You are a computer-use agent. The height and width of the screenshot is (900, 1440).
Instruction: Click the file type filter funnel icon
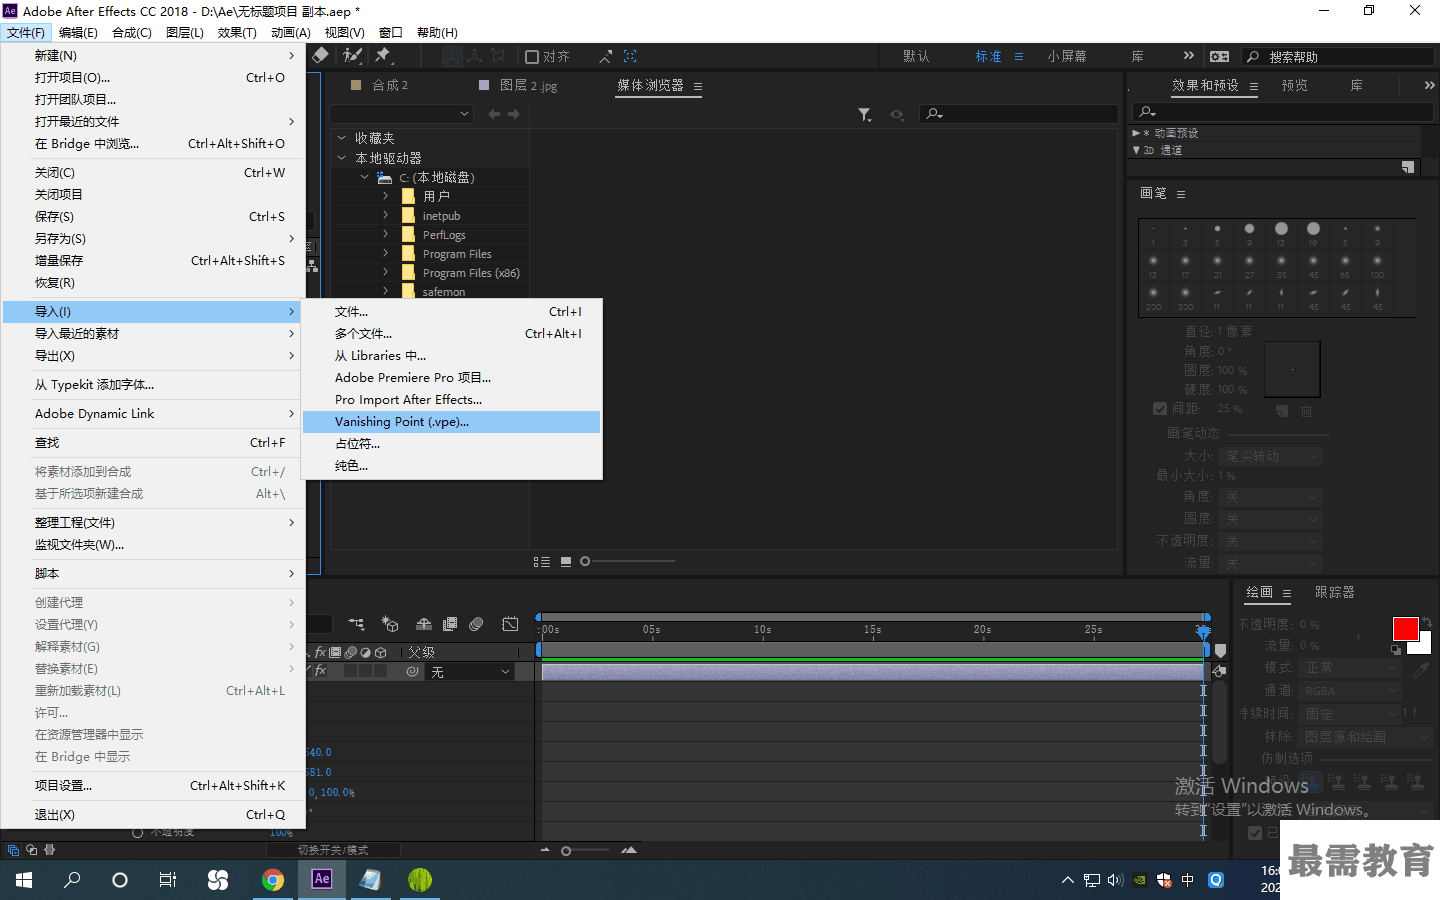(865, 115)
